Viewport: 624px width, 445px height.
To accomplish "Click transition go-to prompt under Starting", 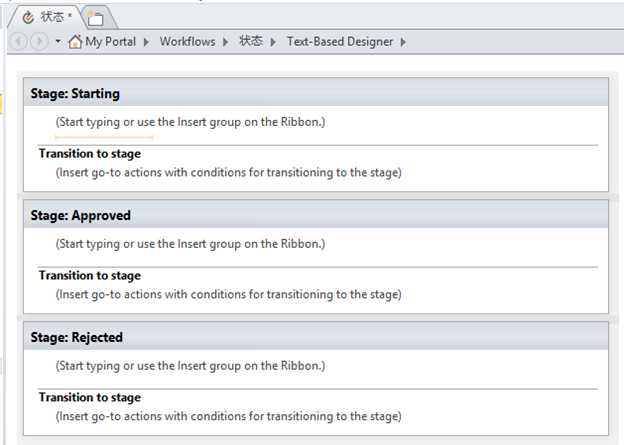I will click(x=228, y=172).
